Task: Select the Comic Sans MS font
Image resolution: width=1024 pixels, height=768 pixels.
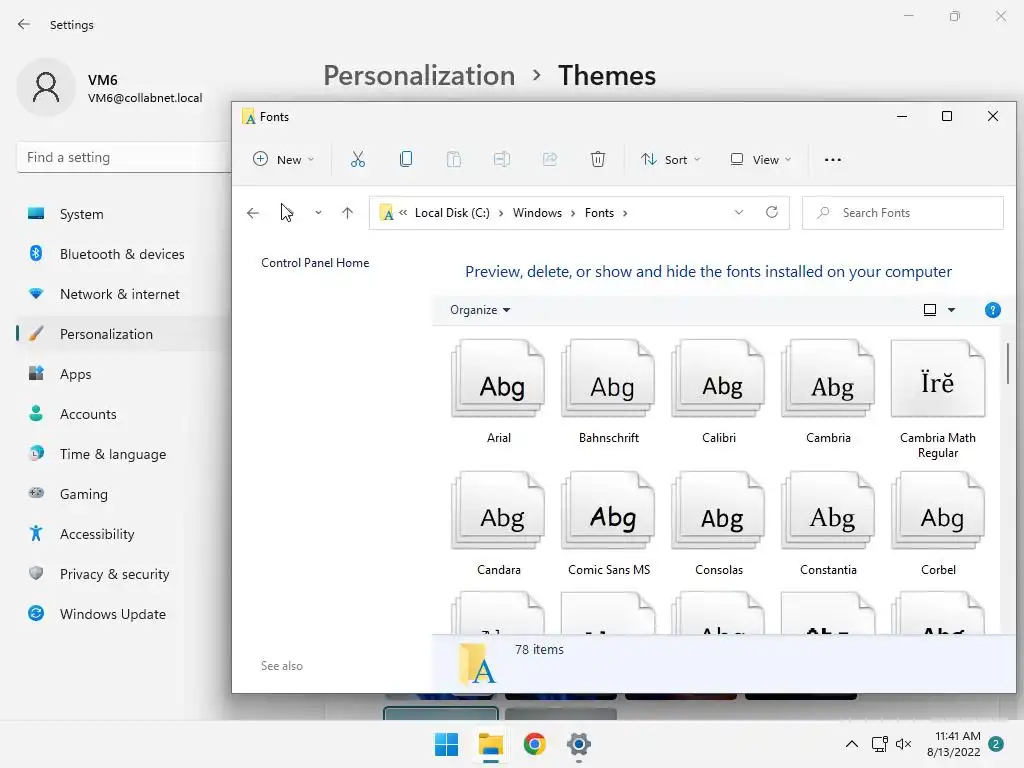Action: click(609, 524)
